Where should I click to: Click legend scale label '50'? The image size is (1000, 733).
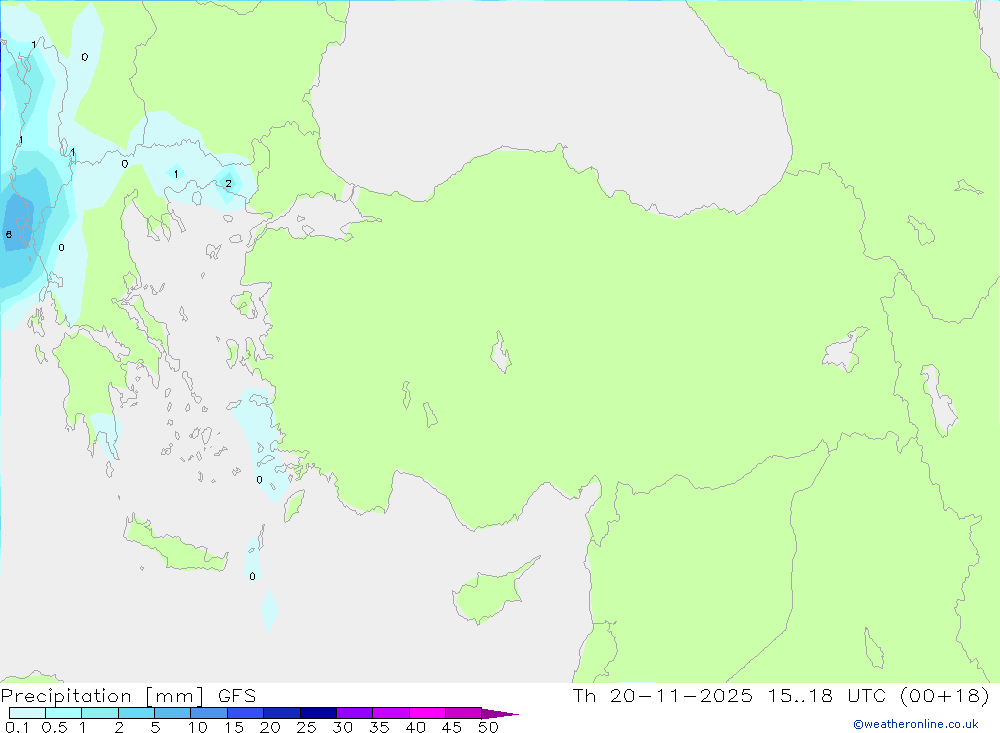488,727
